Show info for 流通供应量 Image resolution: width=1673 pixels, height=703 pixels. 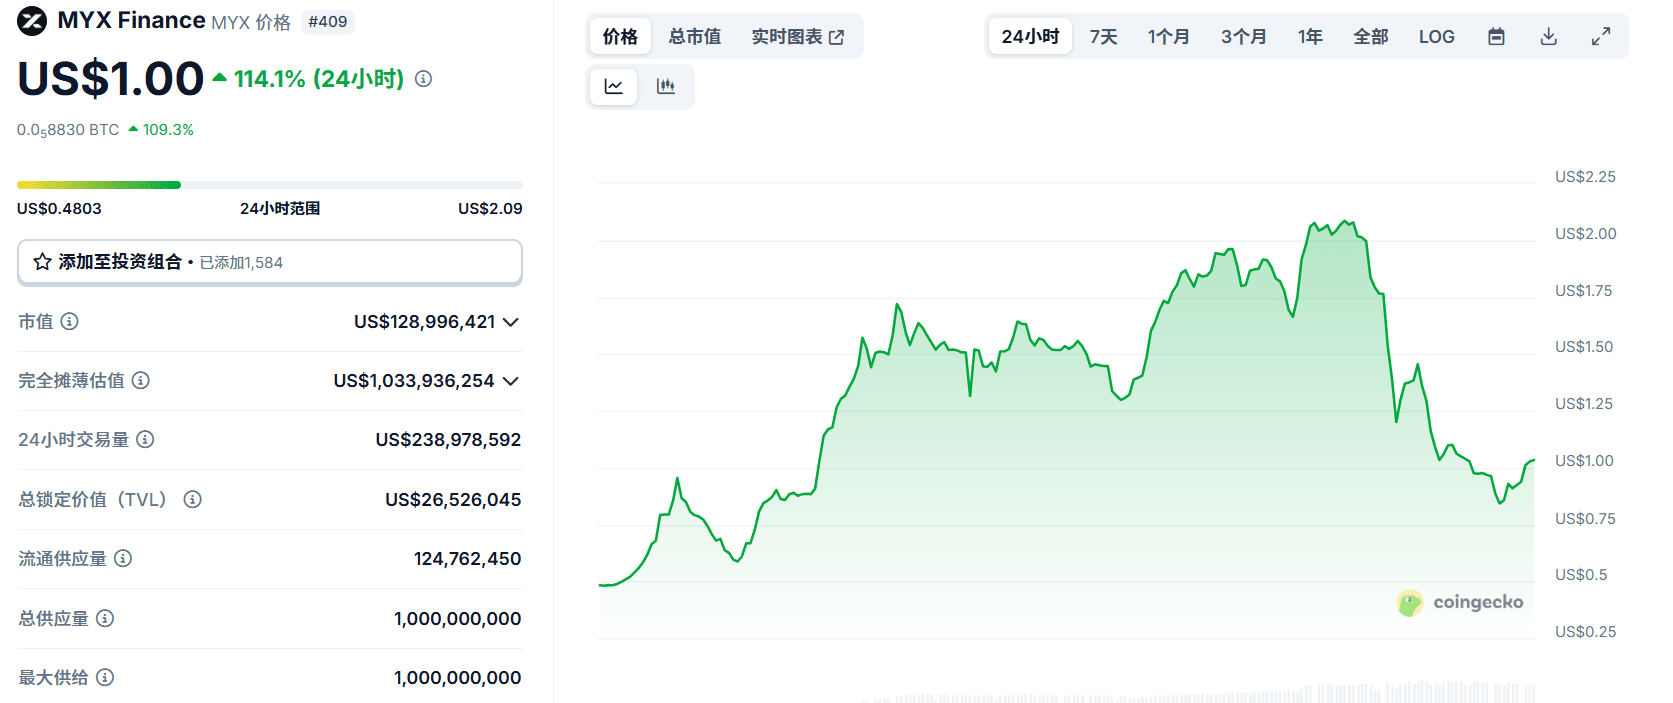pyautogui.click(x=123, y=558)
